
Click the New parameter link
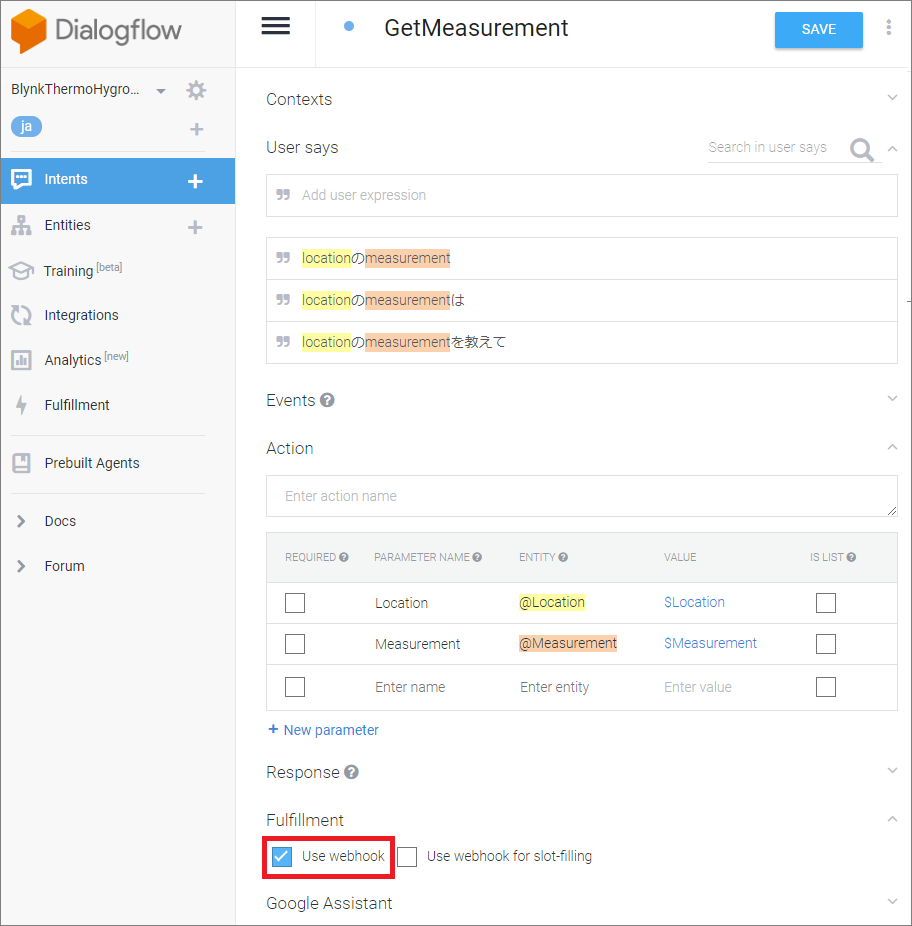click(x=324, y=730)
